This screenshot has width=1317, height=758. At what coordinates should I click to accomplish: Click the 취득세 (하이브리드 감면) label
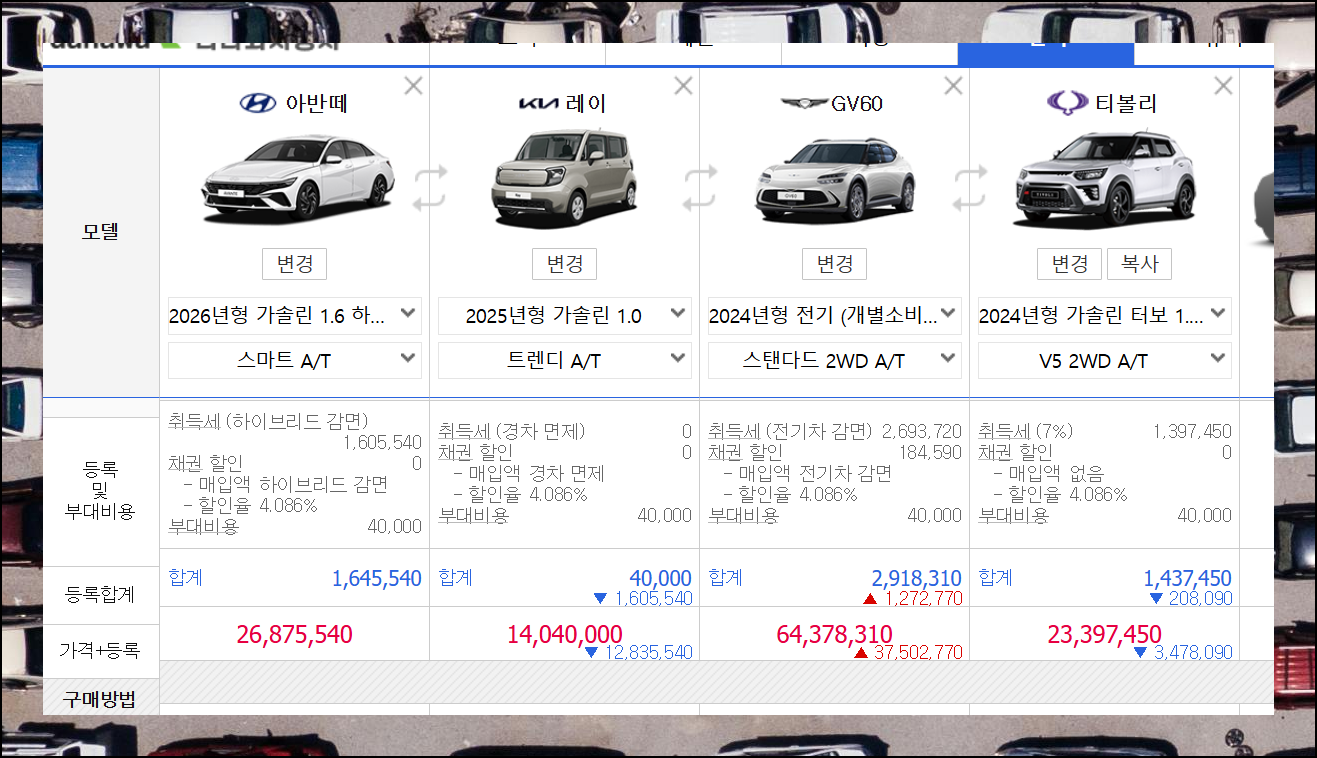click(x=268, y=421)
